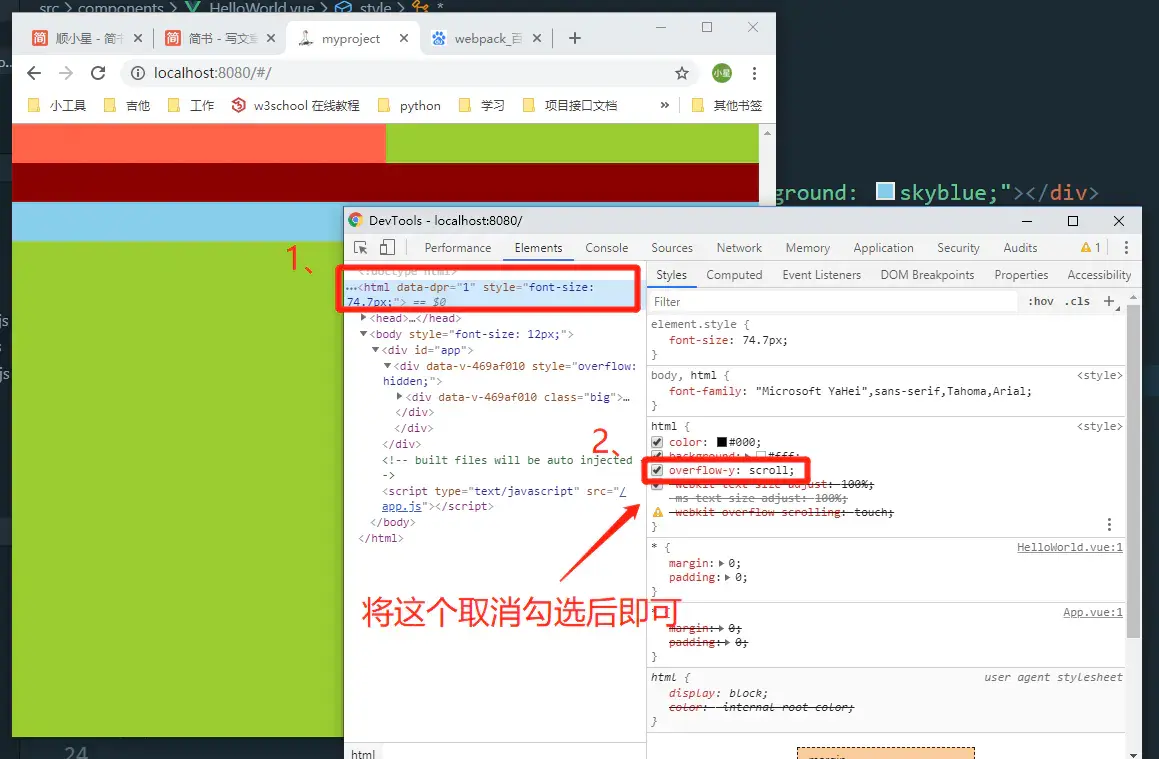Reload the localhost page
Screen dimensions: 1159x759
98,72
